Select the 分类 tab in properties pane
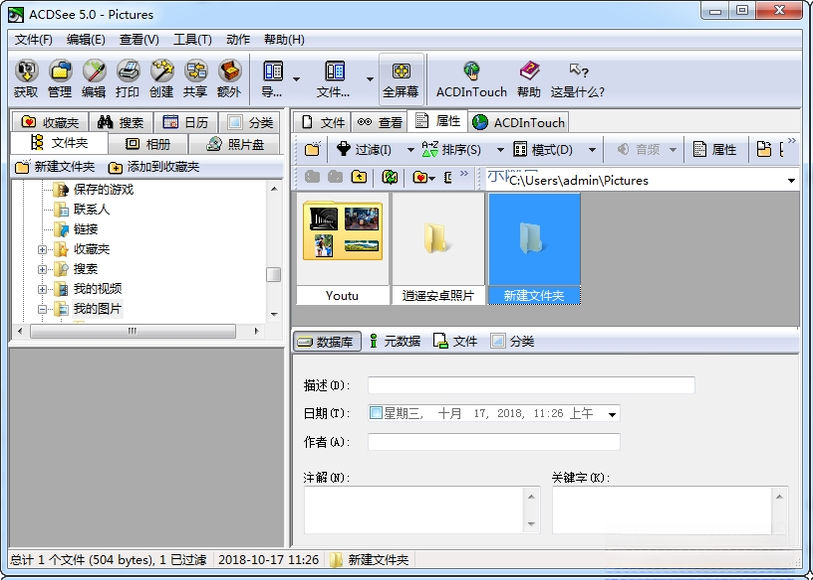 pos(512,341)
